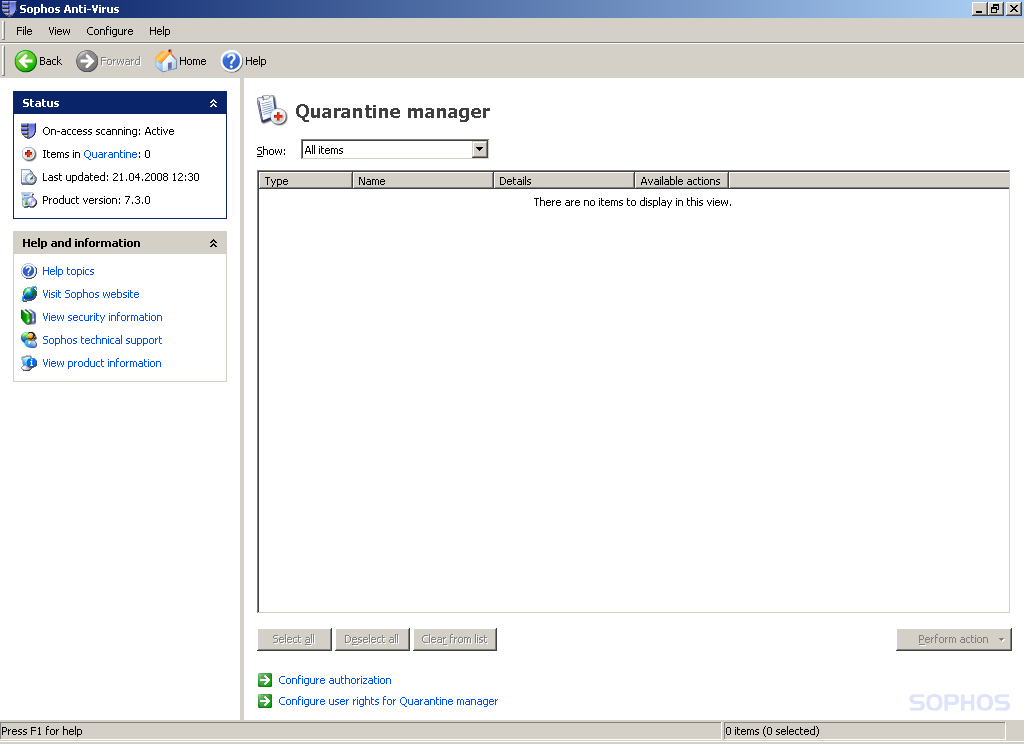
Task: Sort by the Available actions column header
Action: (x=681, y=180)
